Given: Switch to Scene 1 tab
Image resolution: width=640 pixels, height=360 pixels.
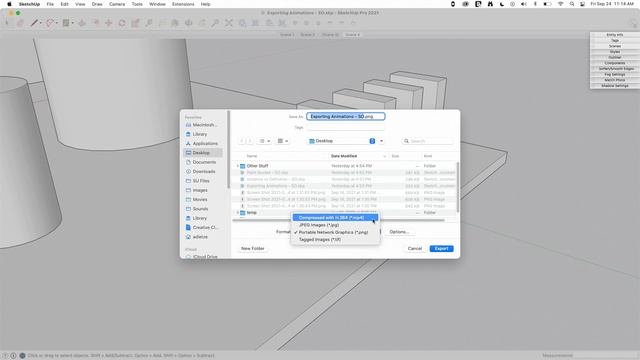Looking at the screenshot, I should point(287,35).
